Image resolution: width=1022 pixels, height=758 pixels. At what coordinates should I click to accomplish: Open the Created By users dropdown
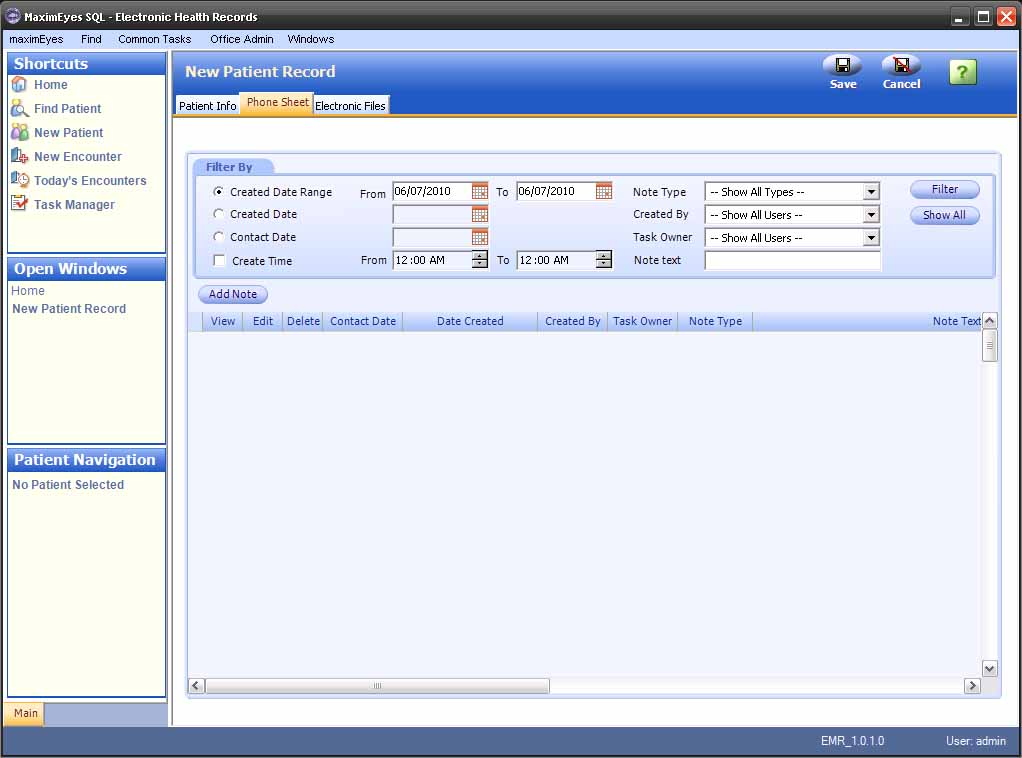point(871,215)
